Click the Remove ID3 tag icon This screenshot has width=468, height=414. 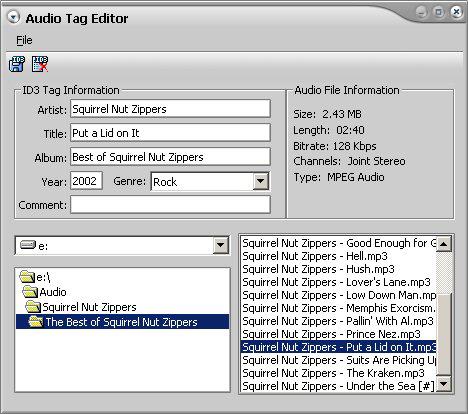[x=40, y=64]
